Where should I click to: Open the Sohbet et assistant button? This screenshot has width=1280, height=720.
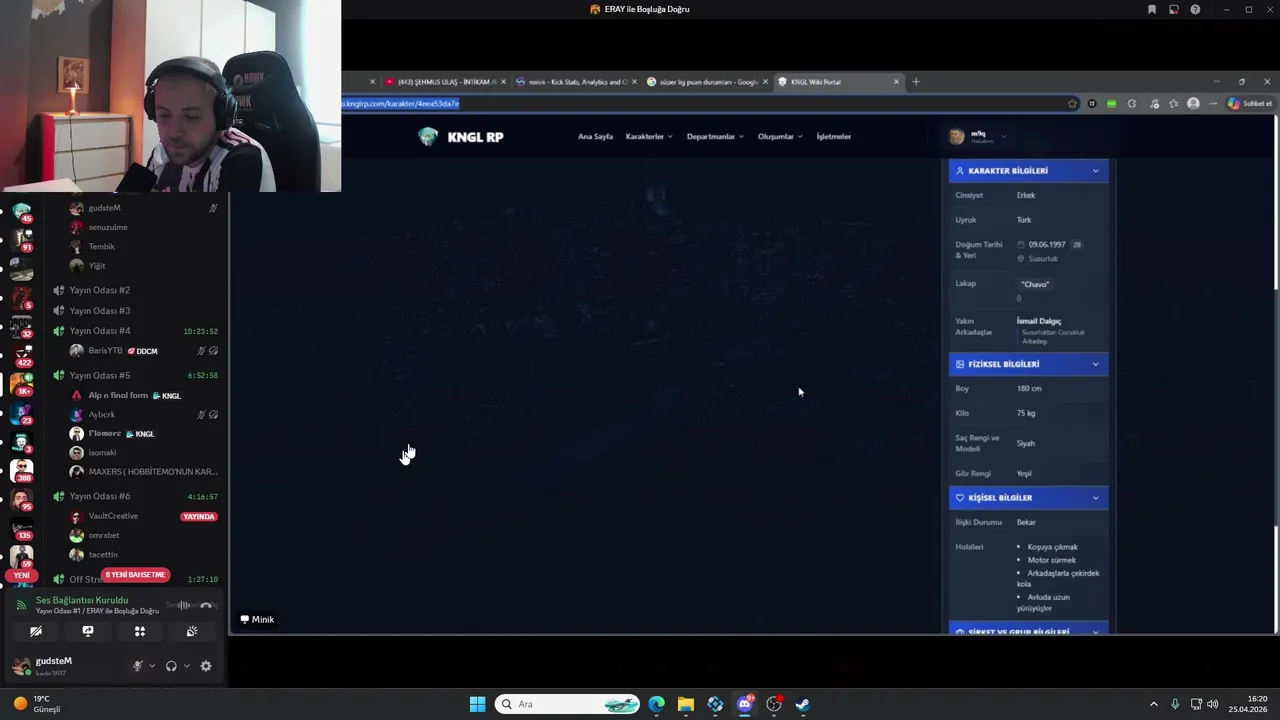tap(1250, 103)
